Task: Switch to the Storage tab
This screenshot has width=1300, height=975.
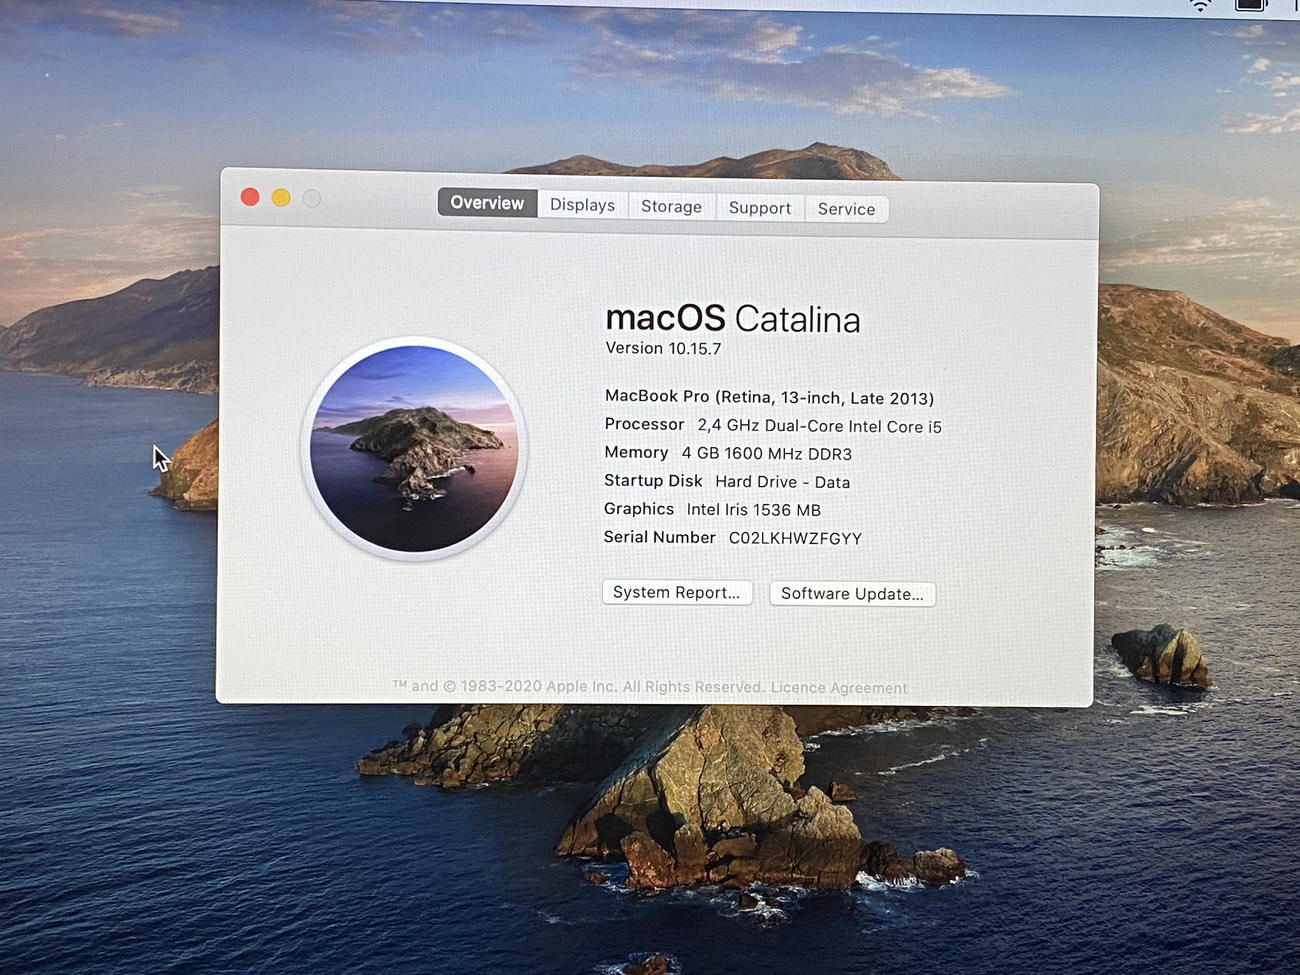Action: pyautogui.click(x=671, y=207)
